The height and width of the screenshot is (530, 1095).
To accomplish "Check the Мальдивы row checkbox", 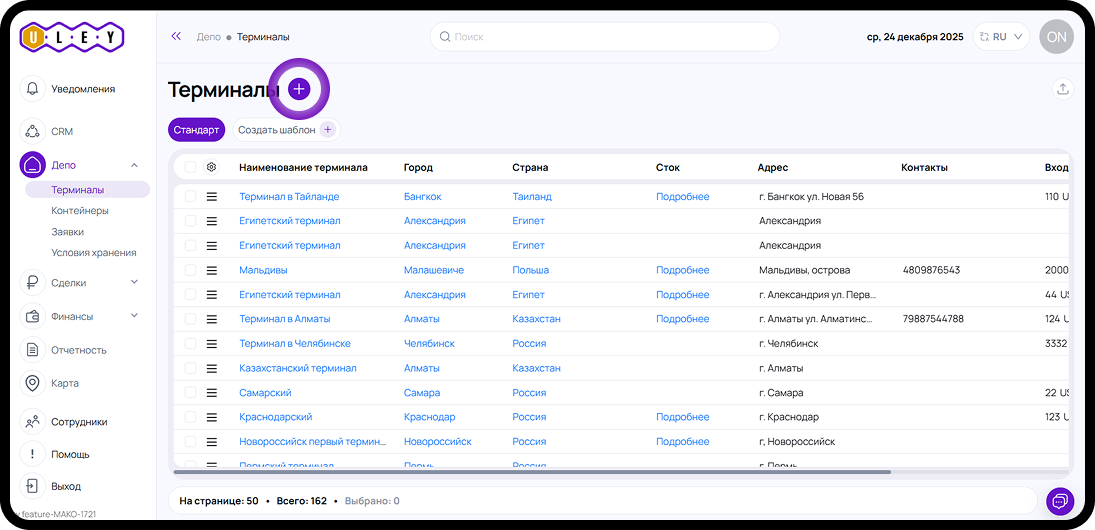I will [x=191, y=270].
